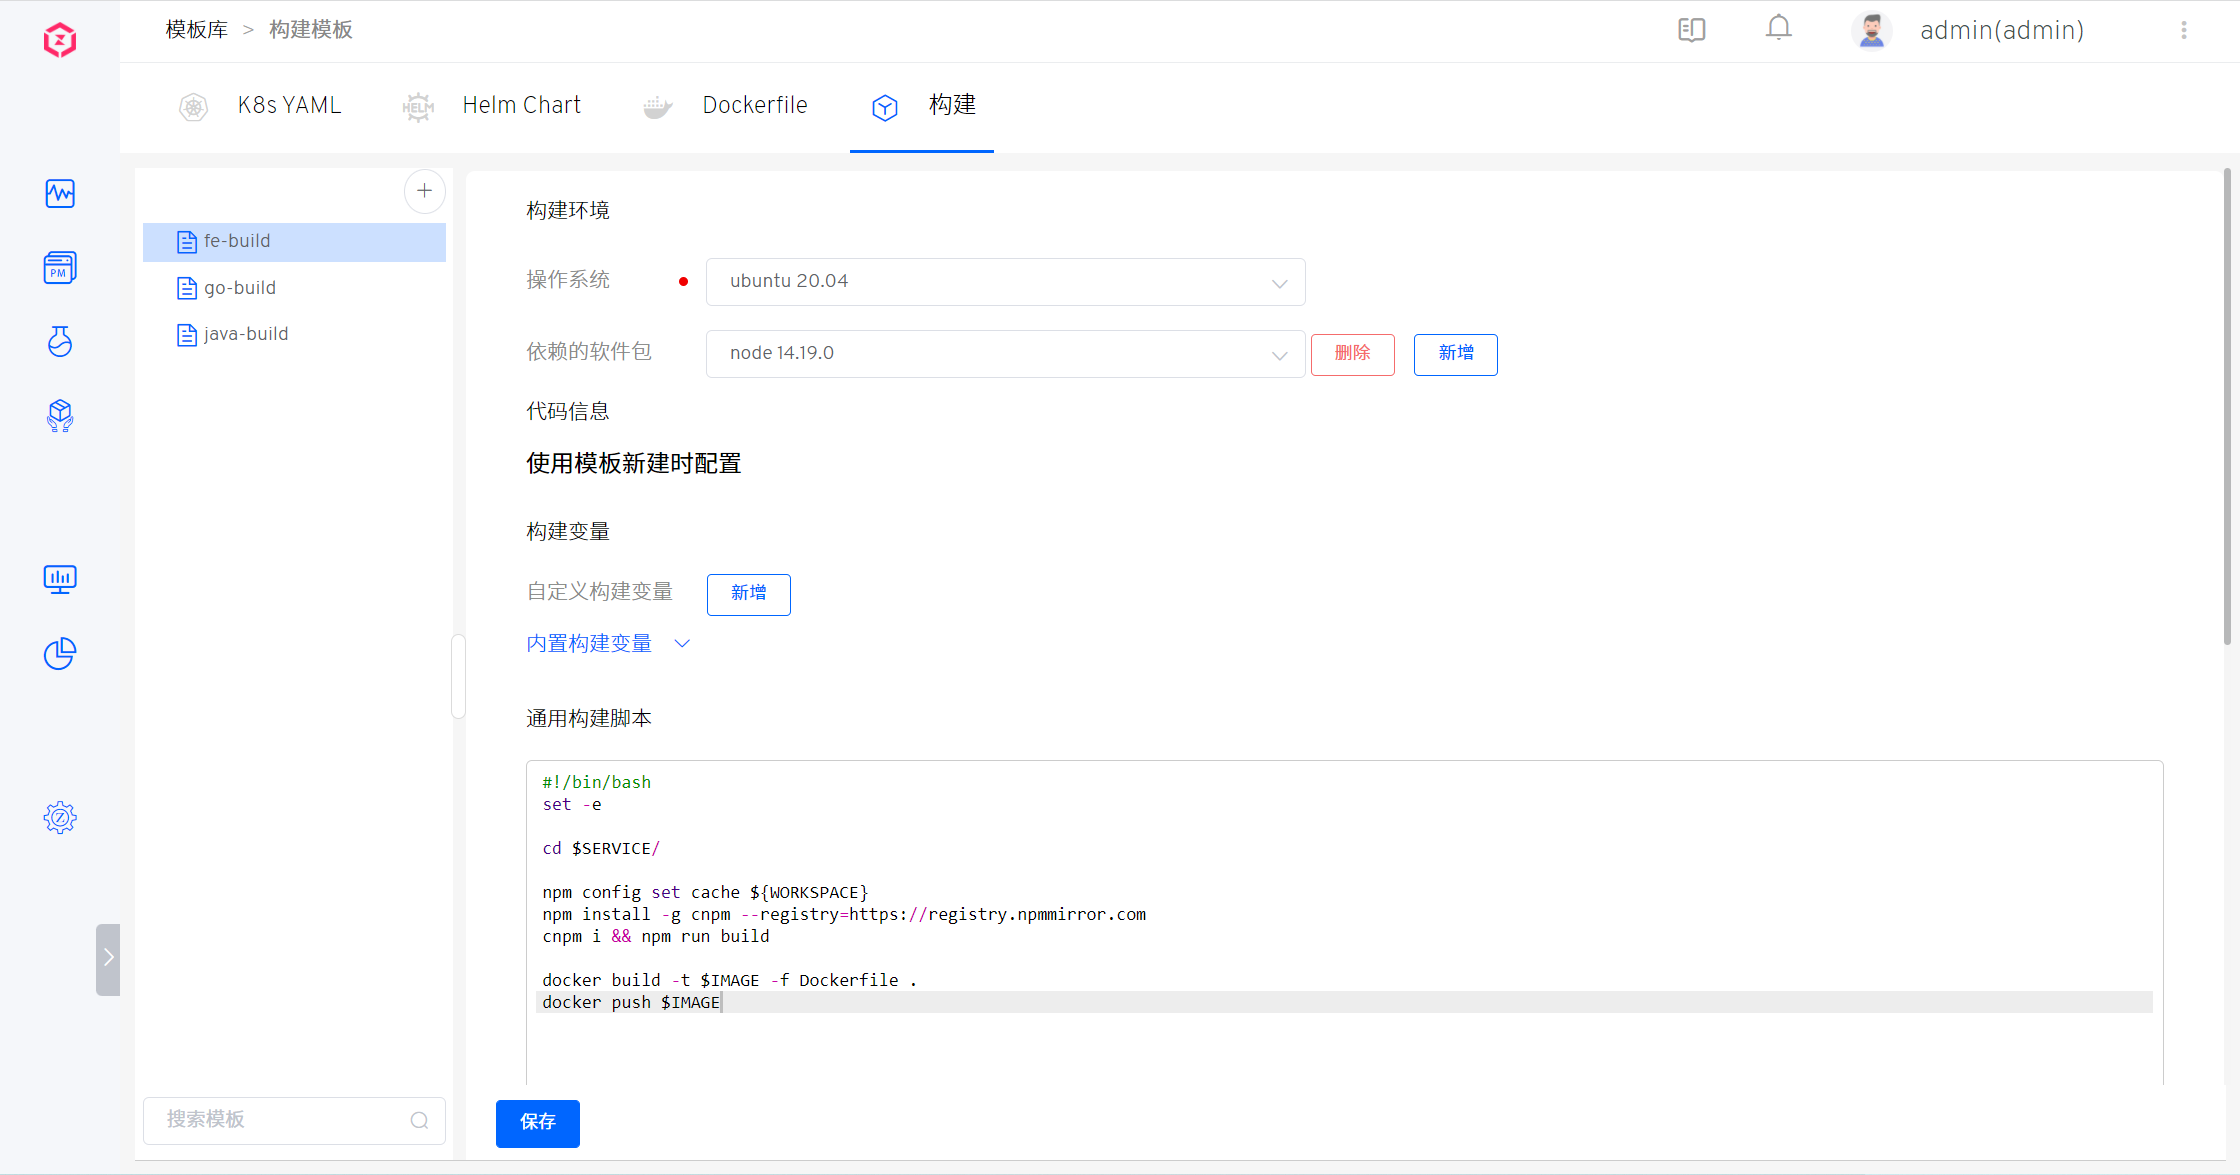Image resolution: width=2240 pixels, height=1175 pixels.
Task: Focus the 搜索模板 search field
Action: (x=294, y=1120)
